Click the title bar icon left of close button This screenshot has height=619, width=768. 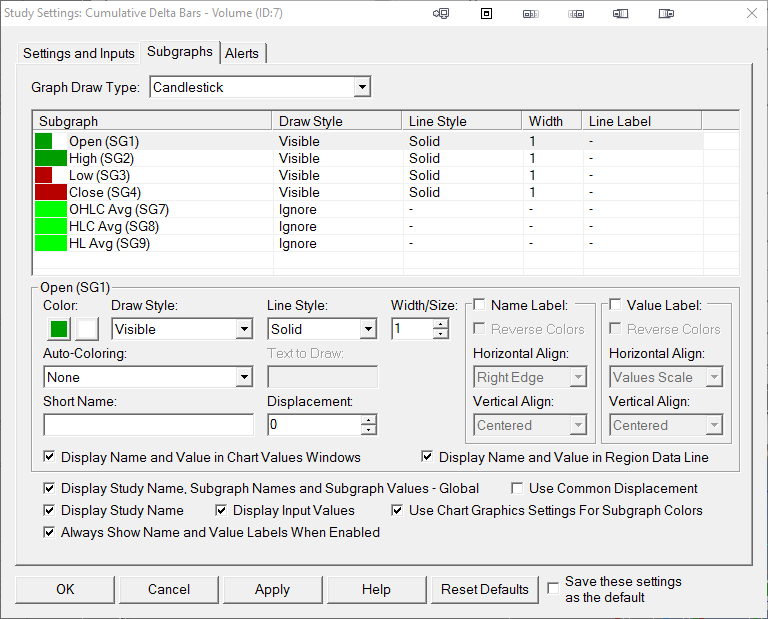tap(665, 14)
